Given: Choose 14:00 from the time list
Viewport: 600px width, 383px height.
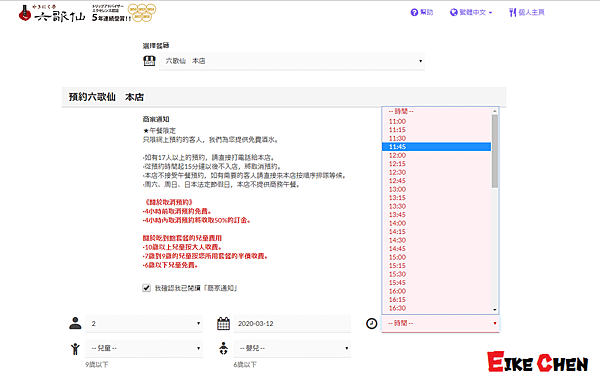Looking at the screenshot, I should pyautogui.click(x=436, y=223).
